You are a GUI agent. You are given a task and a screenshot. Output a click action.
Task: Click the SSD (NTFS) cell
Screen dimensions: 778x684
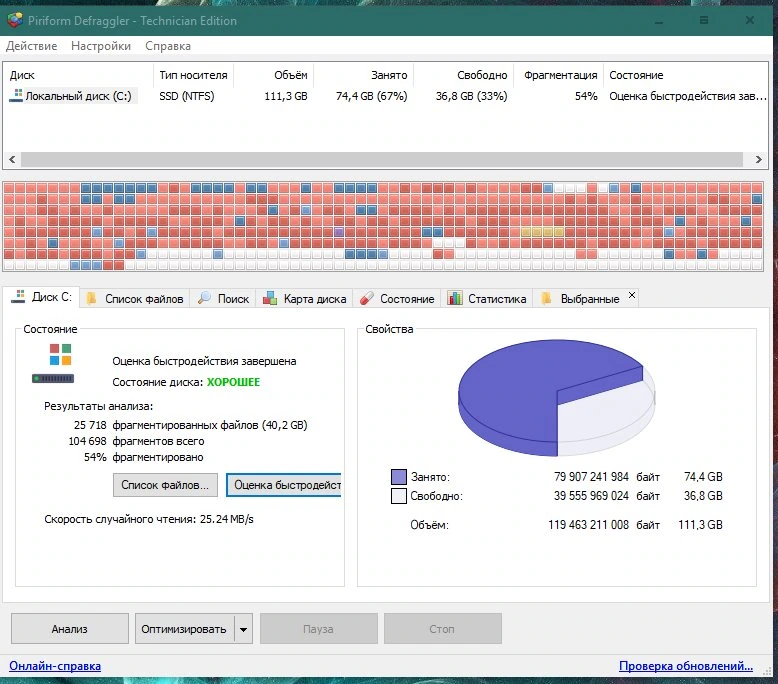[187, 96]
